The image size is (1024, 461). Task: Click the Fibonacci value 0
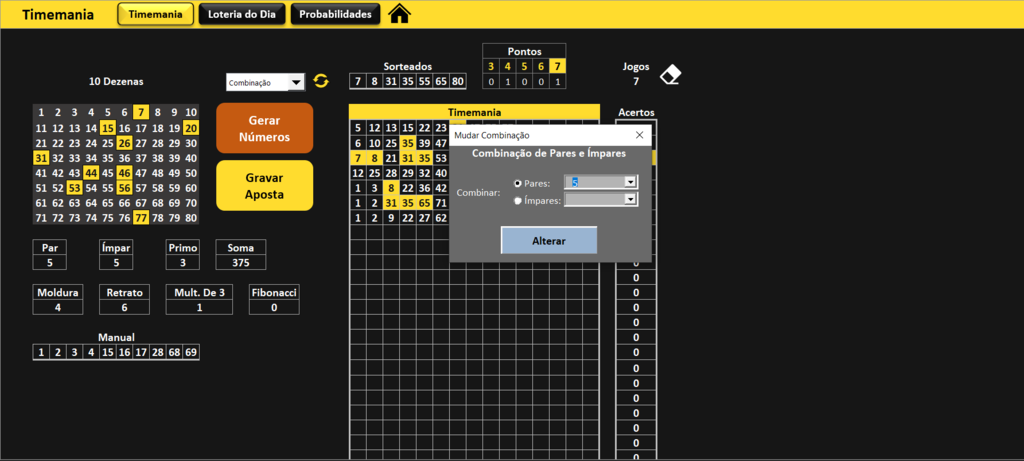pos(274,307)
